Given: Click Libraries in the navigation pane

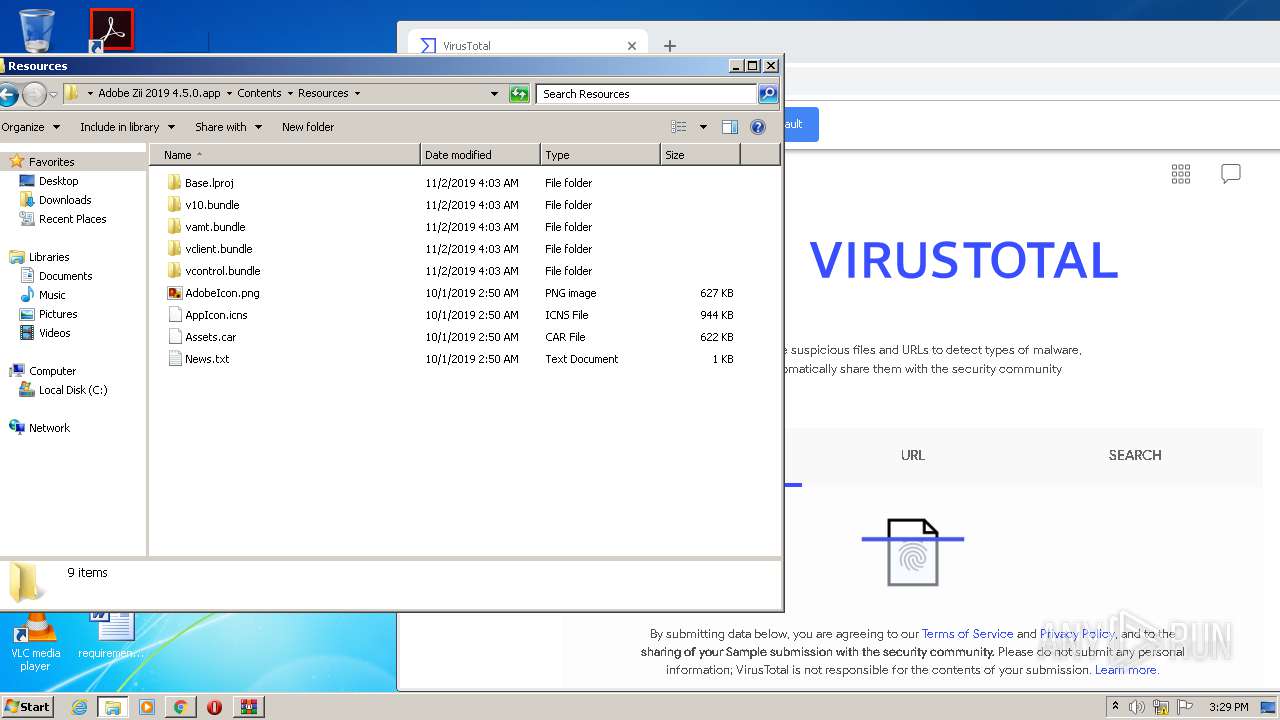Looking at the screenshot, I should click(49, 257).
